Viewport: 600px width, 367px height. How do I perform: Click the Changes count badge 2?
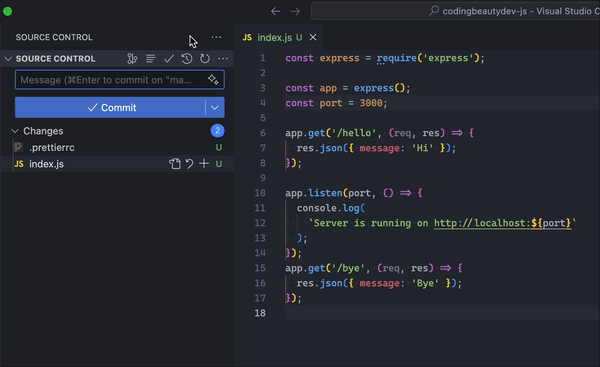pyautogui.click(x=217, y=131)
